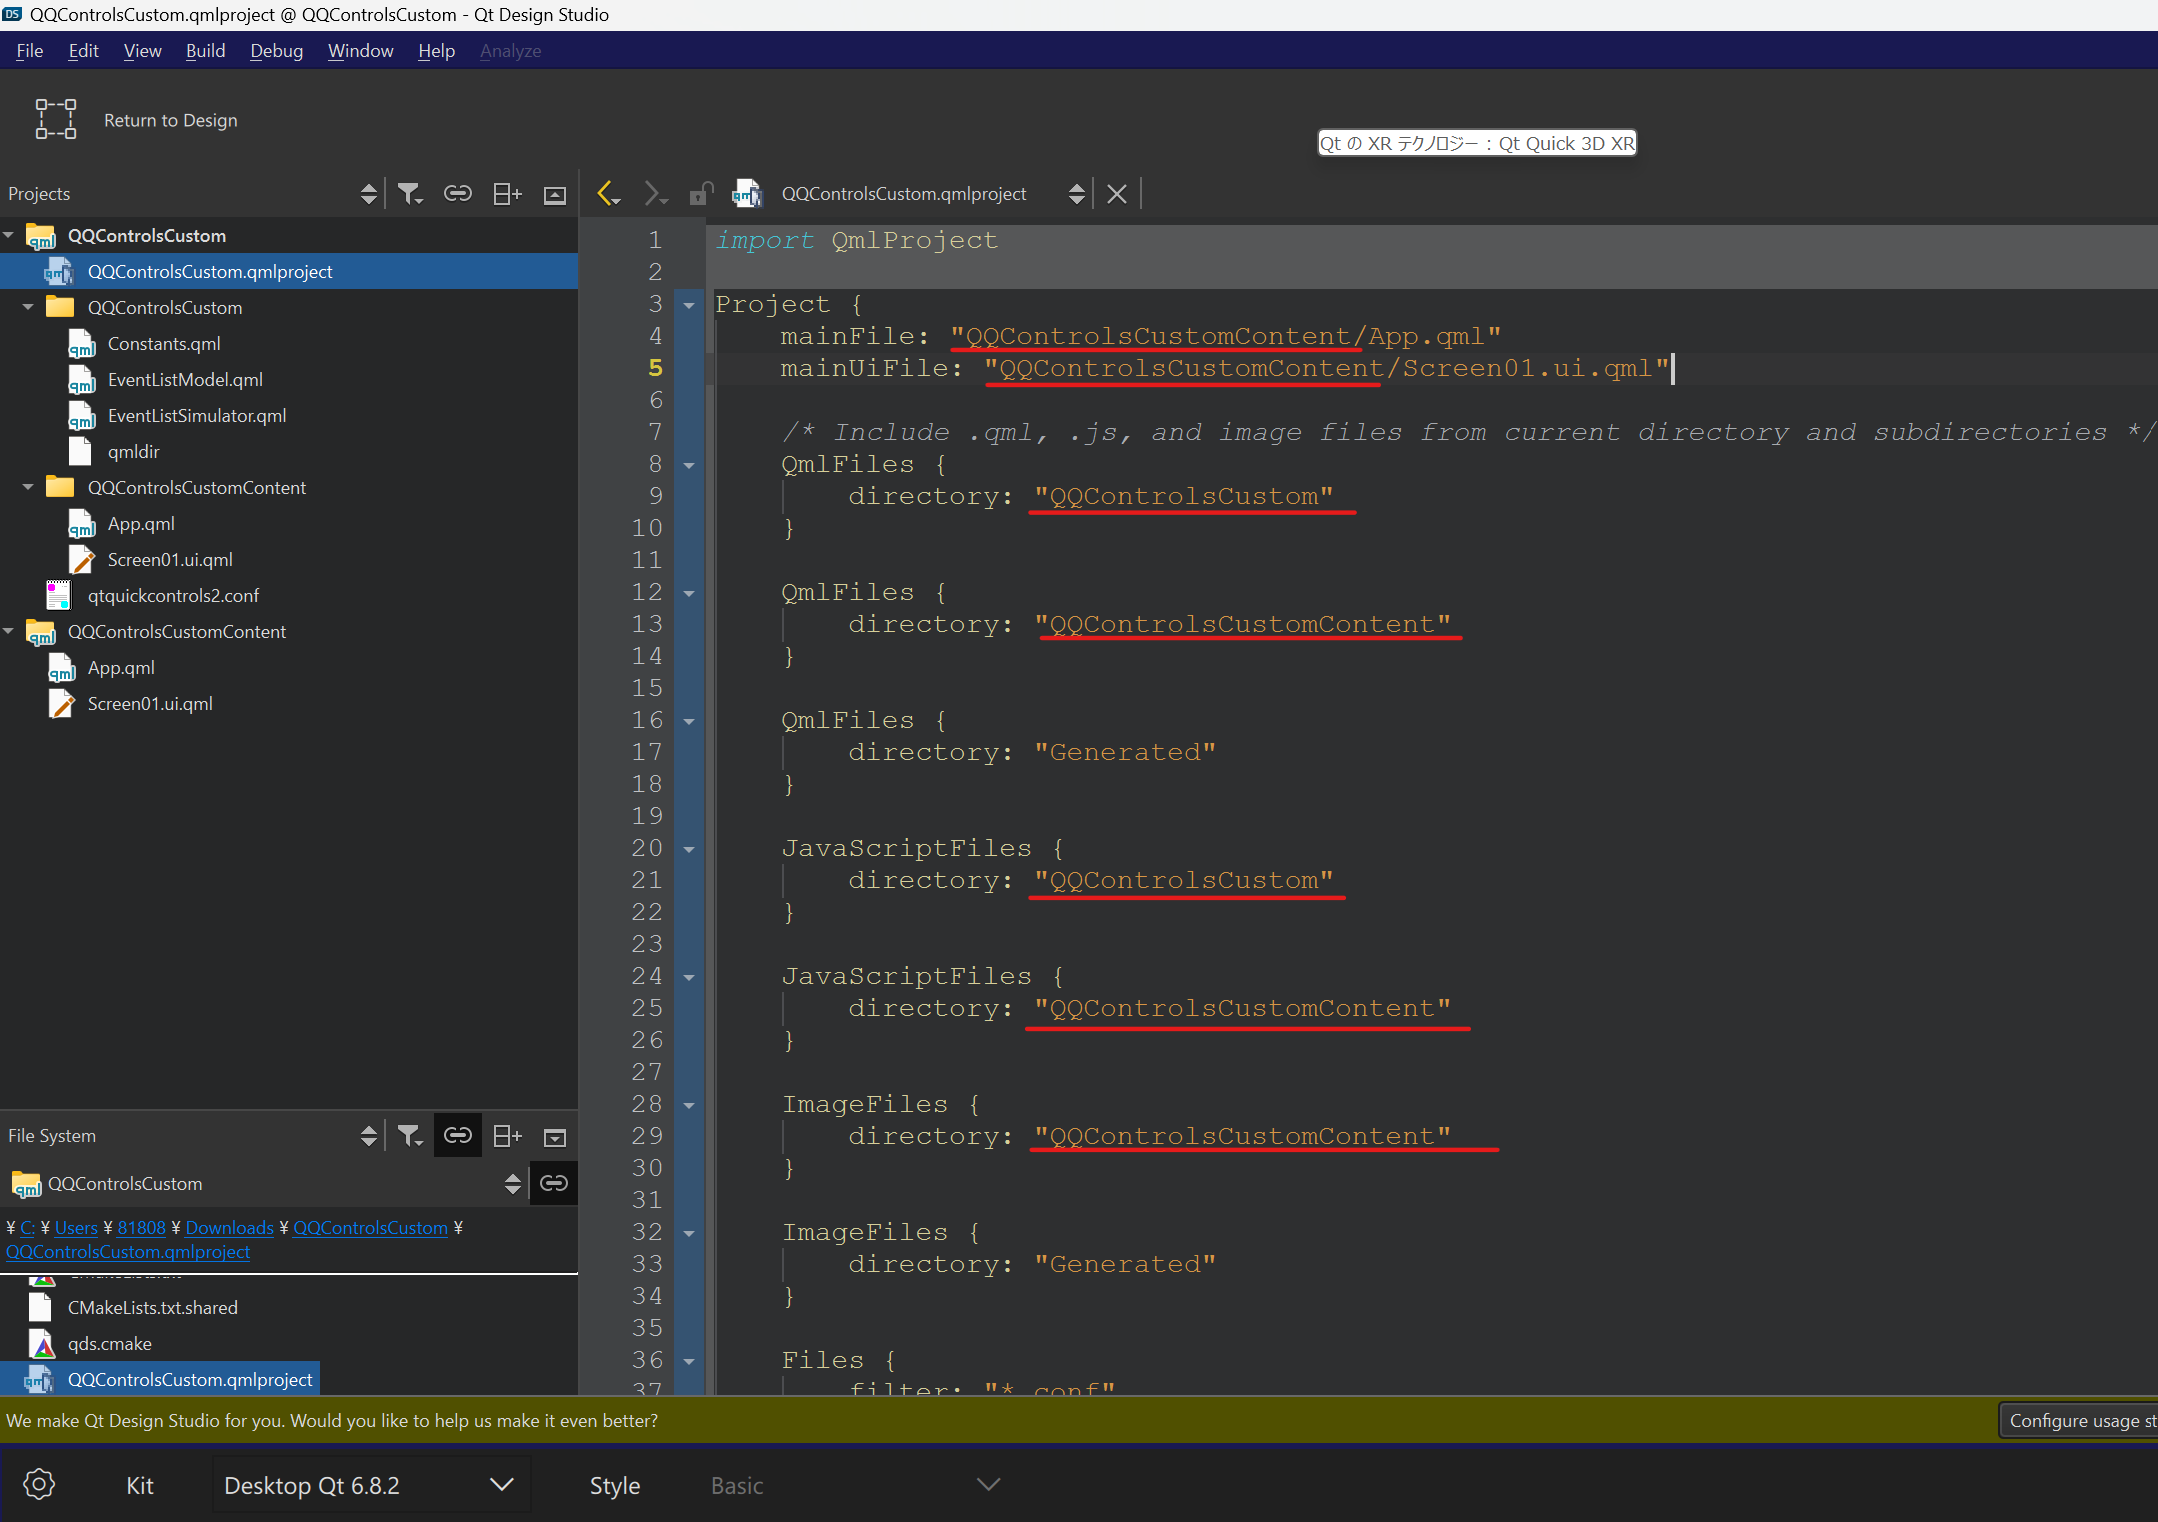This screenshot has height=1522, width=2158.
Task: Select QQControlsCustom.qmlproject in File System list
Action: click(160, 1379)
